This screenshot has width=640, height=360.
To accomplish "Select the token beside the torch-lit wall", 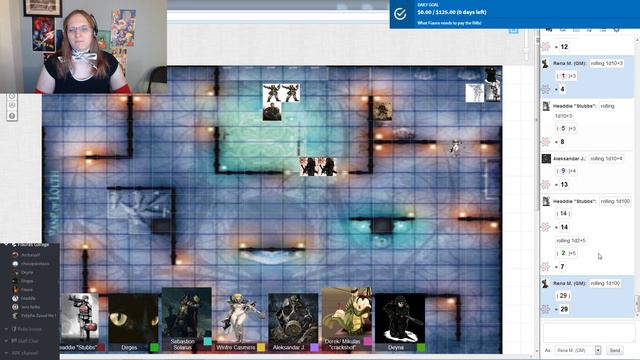I will point(382,111).
